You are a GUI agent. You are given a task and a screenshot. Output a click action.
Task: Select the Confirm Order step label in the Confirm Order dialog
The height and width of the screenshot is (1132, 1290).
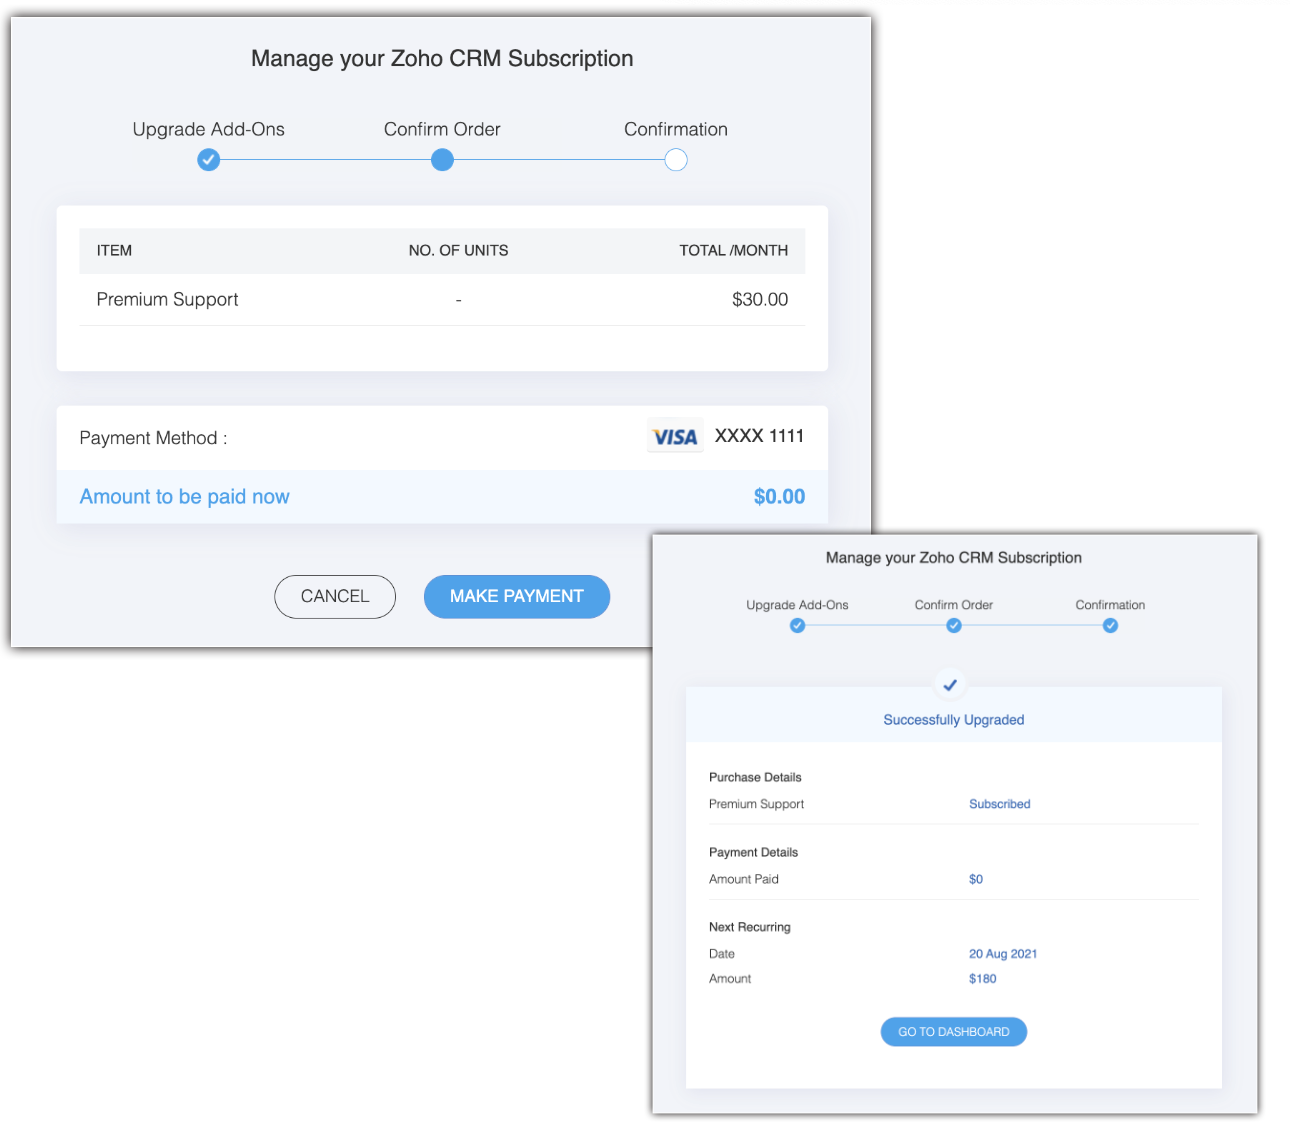tap(442, 129)
